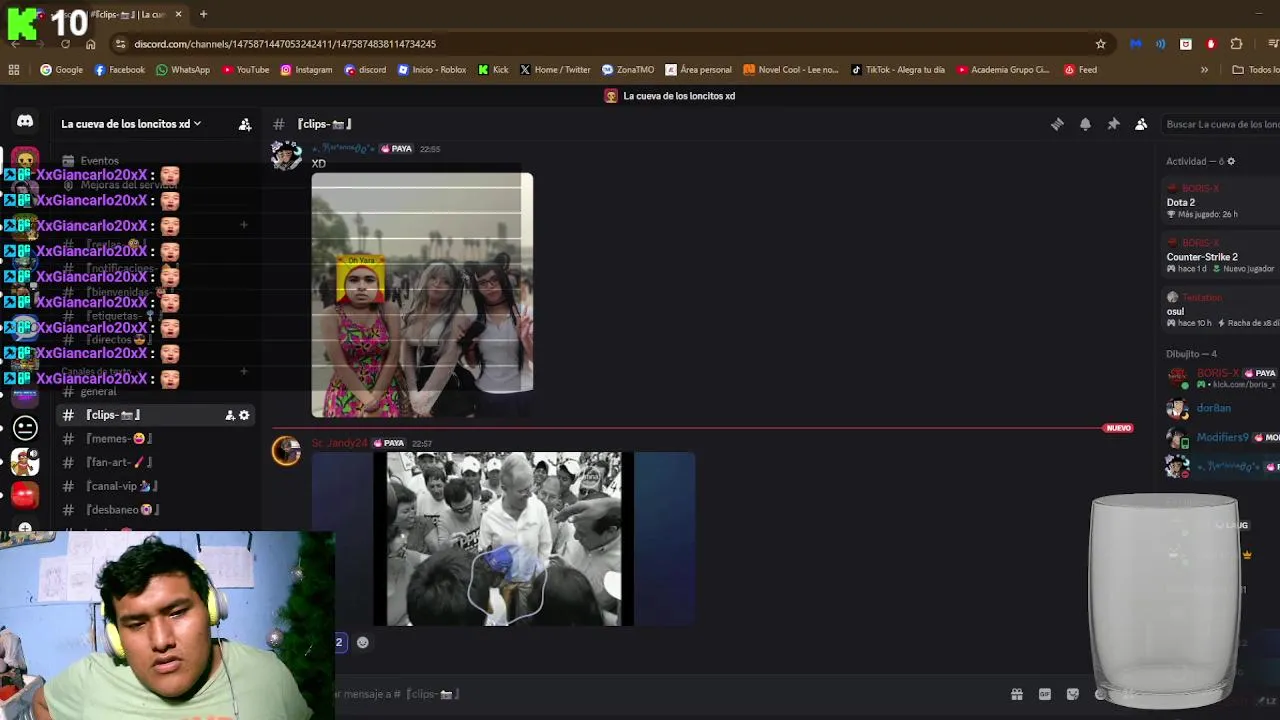Open Eventos in the channel list
1280x720 pixels.
click(99, 160)
